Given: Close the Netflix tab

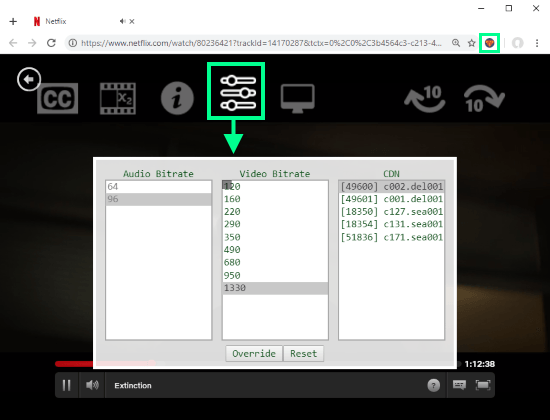Looking at the screenshot, I should pyautogui.click(x=132, y=21).
